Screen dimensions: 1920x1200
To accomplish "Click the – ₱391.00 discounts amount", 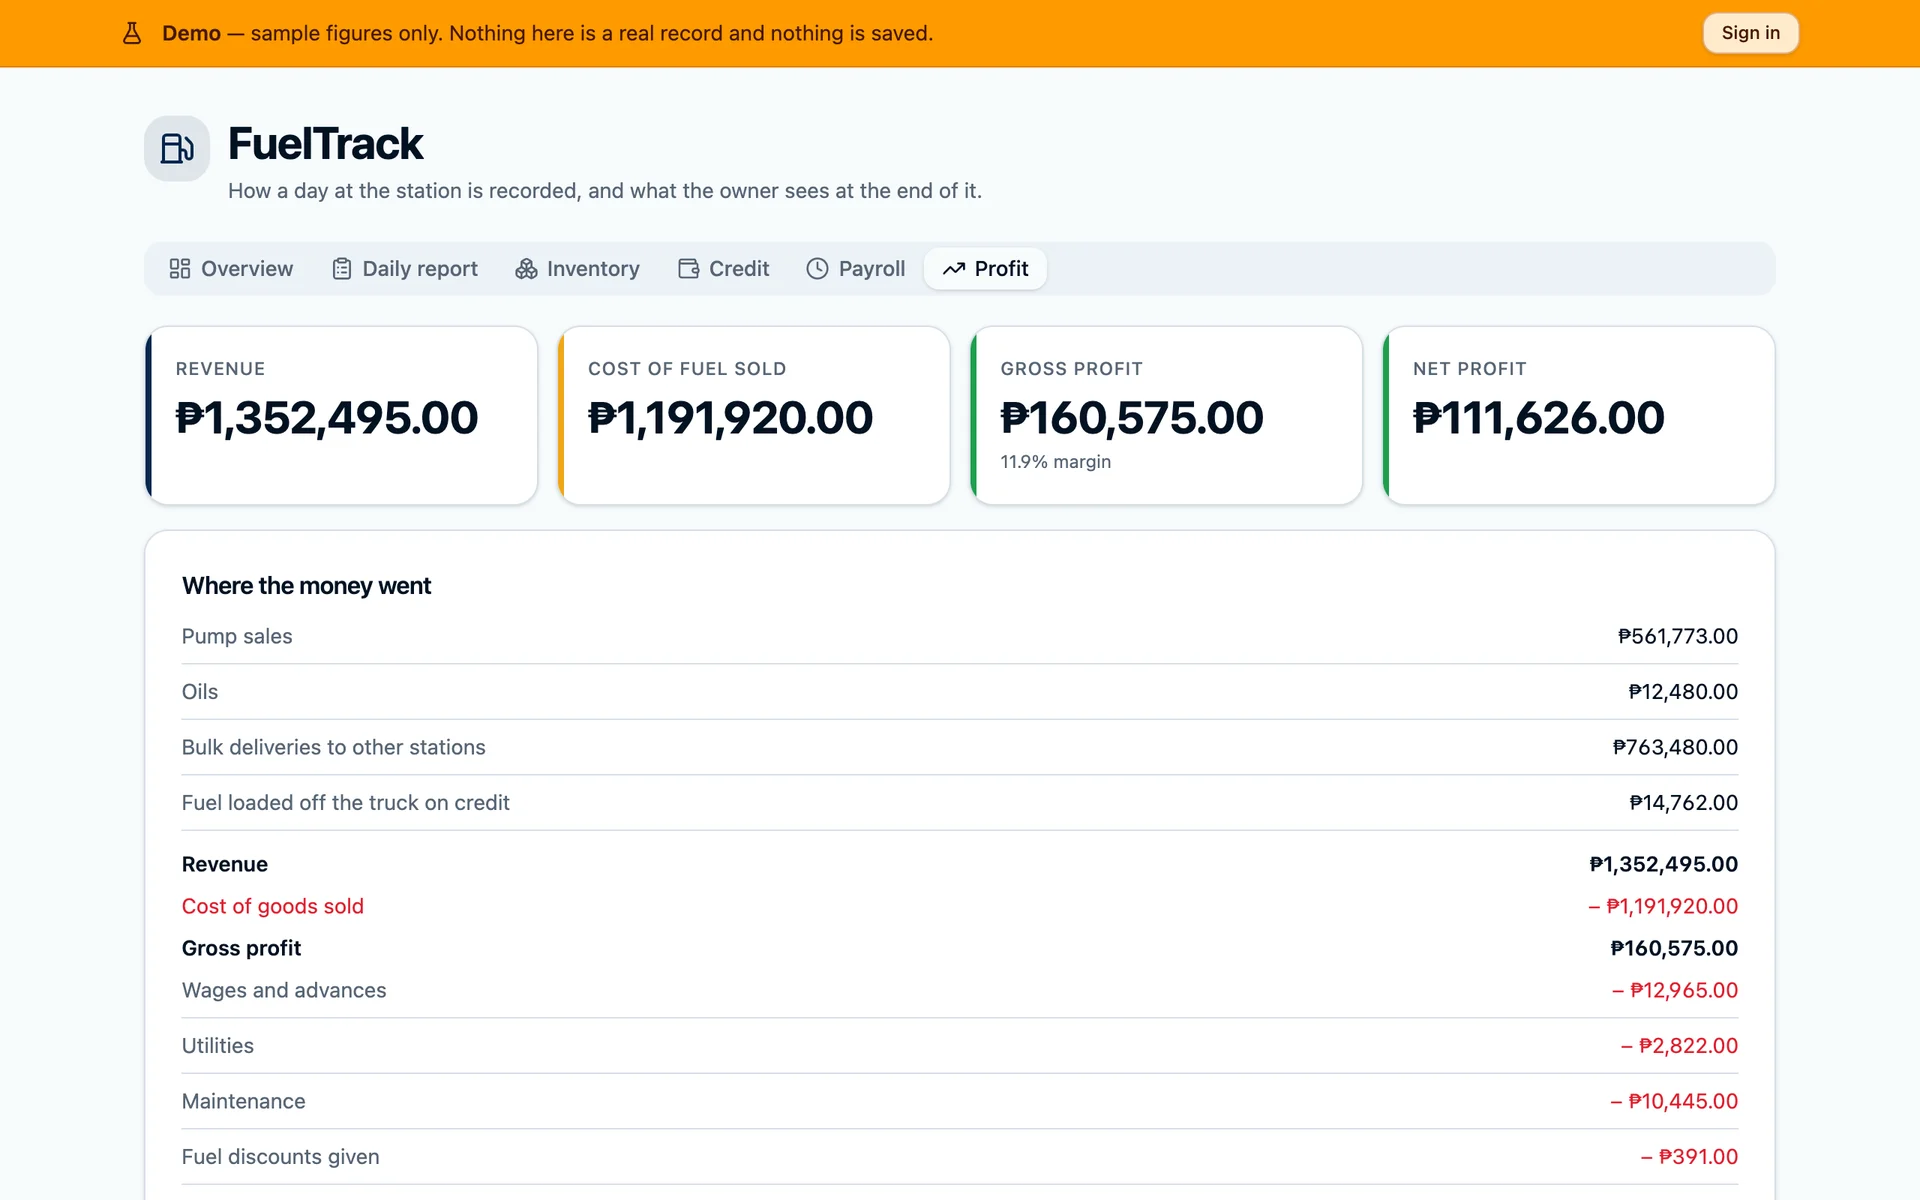I will pos(1689,1157).
